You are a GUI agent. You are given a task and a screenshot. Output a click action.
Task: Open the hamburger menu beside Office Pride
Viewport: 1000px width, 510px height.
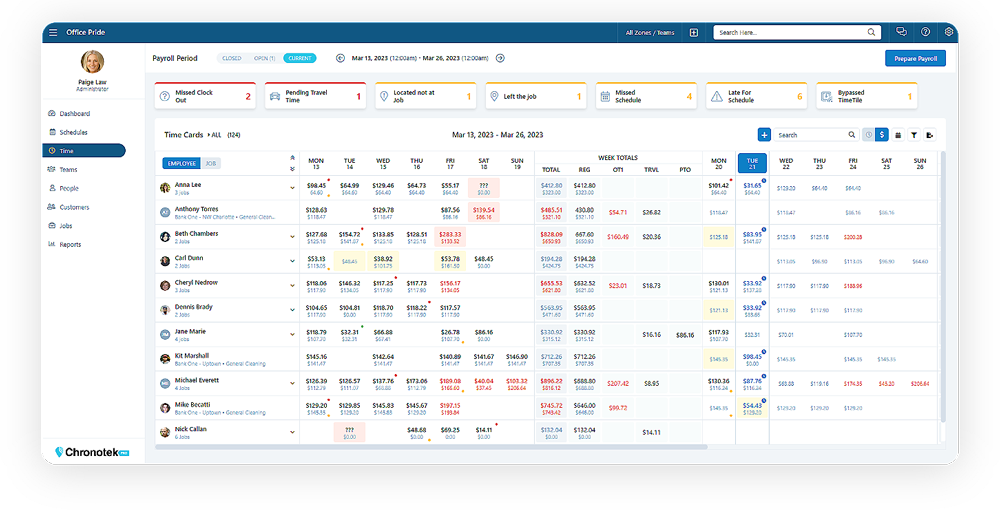point(53,32)
